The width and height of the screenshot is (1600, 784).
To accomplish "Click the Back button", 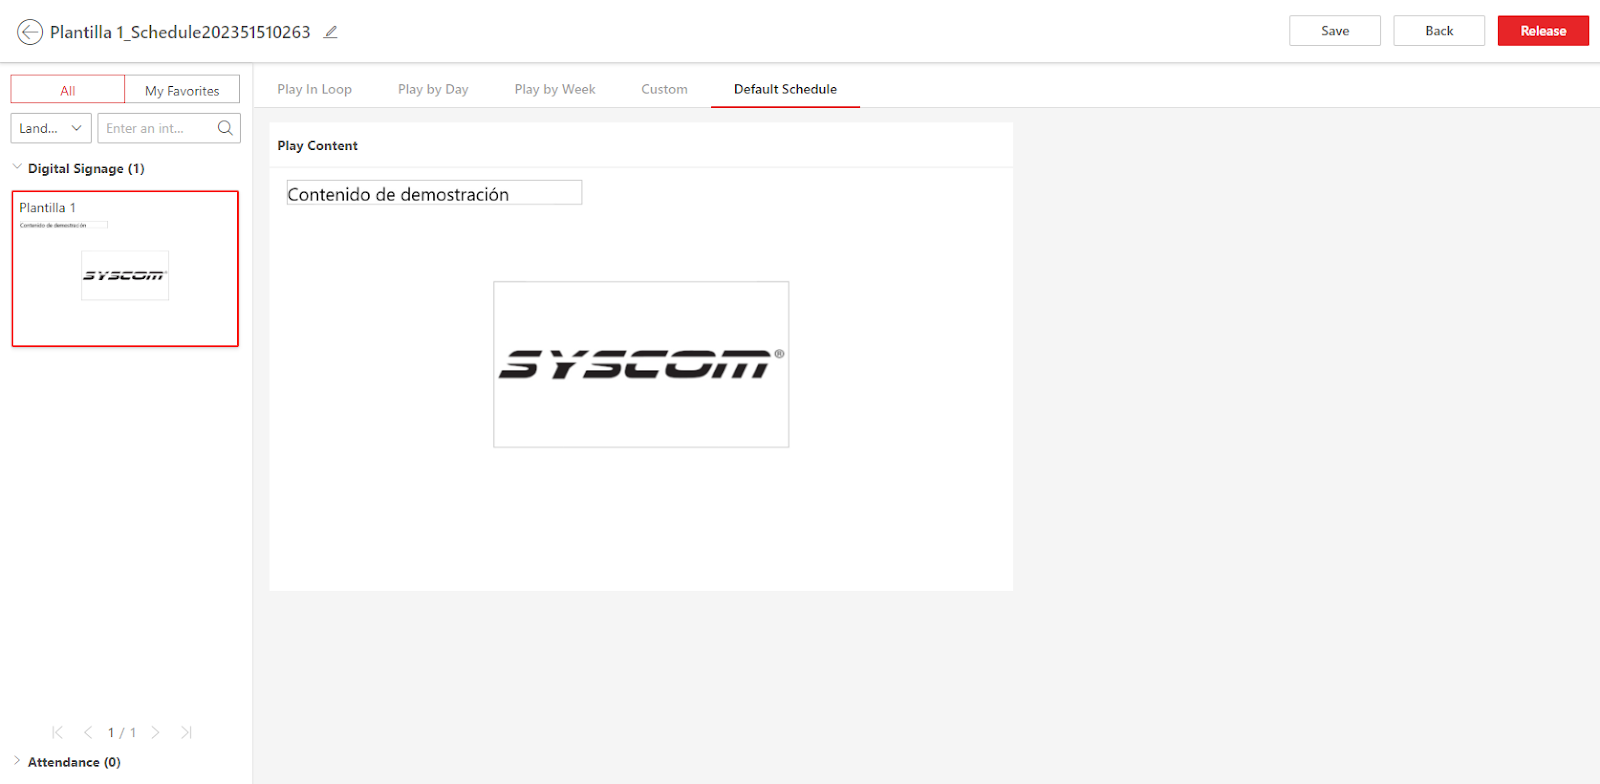I will [1439, 31].
